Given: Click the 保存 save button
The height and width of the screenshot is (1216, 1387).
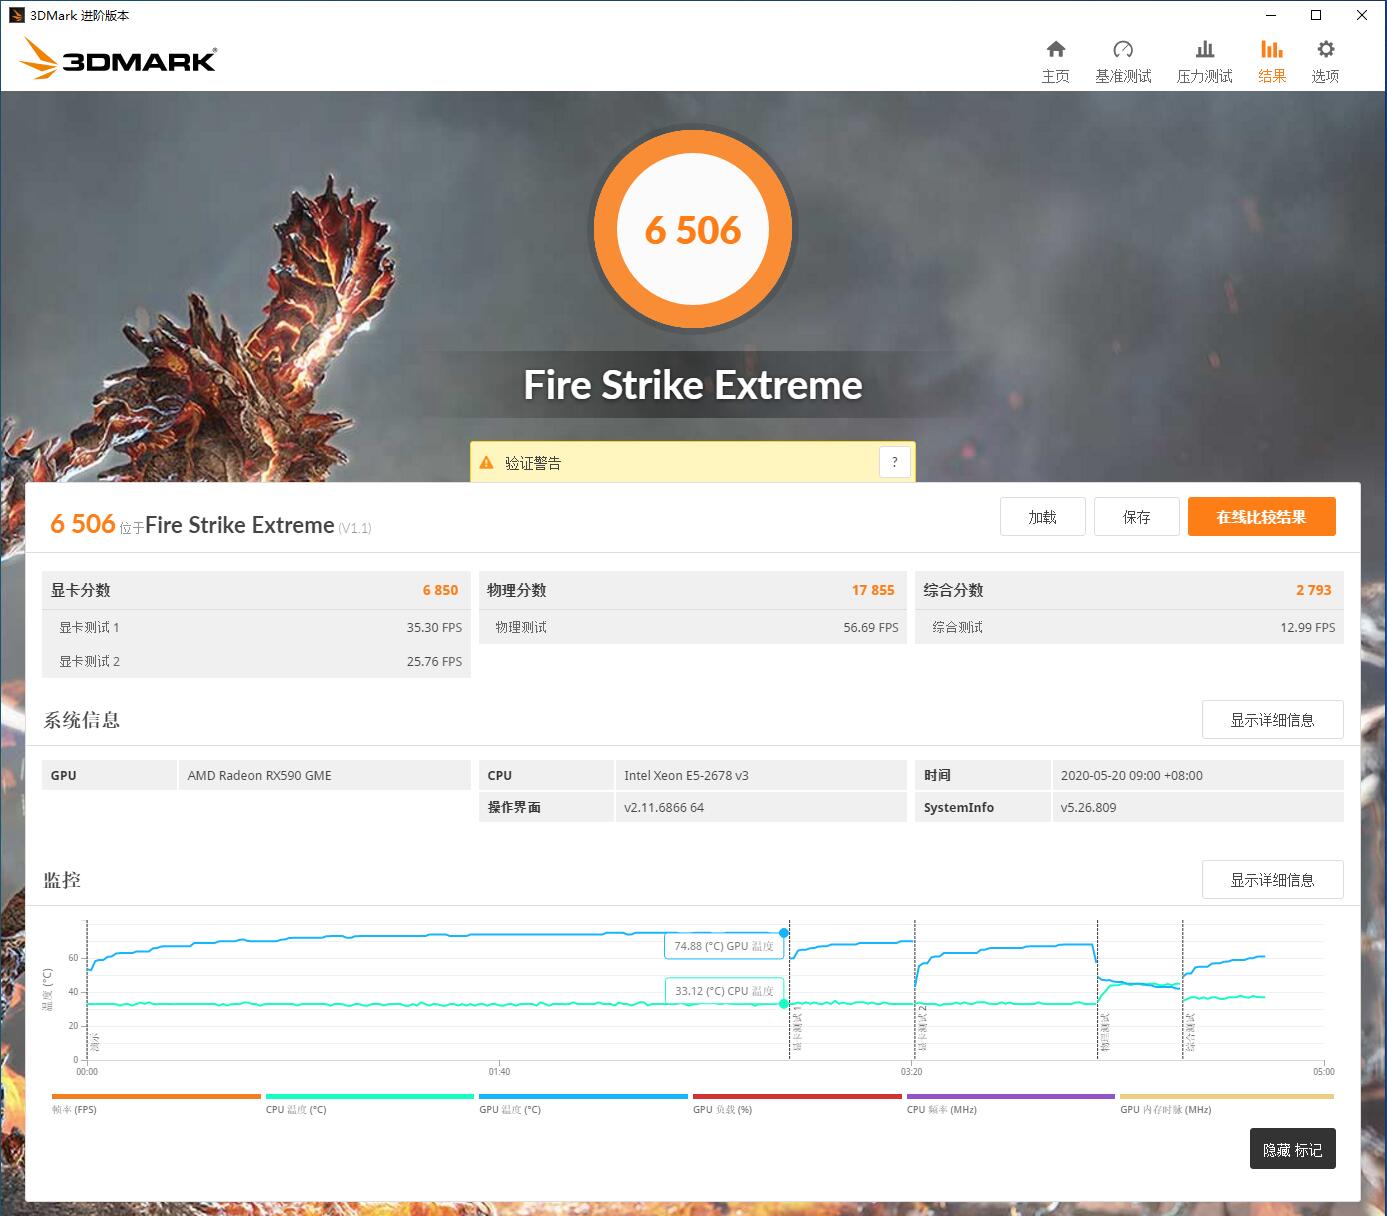Looking at the screenshot, I should click(1137, 517).
